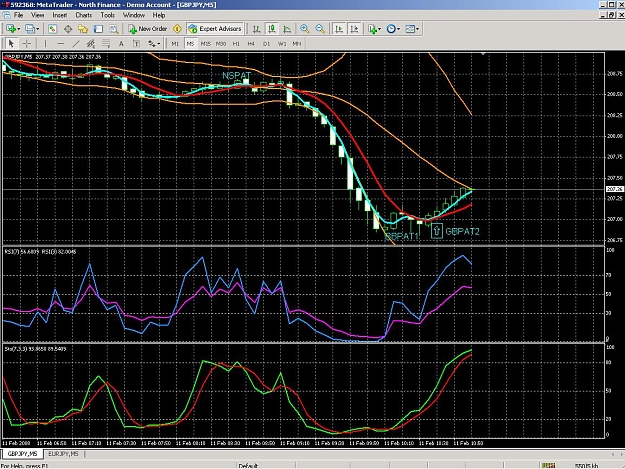Click the yellow diamond MetaEditor icon
625x469 pixels.
(x=177, y=29)
